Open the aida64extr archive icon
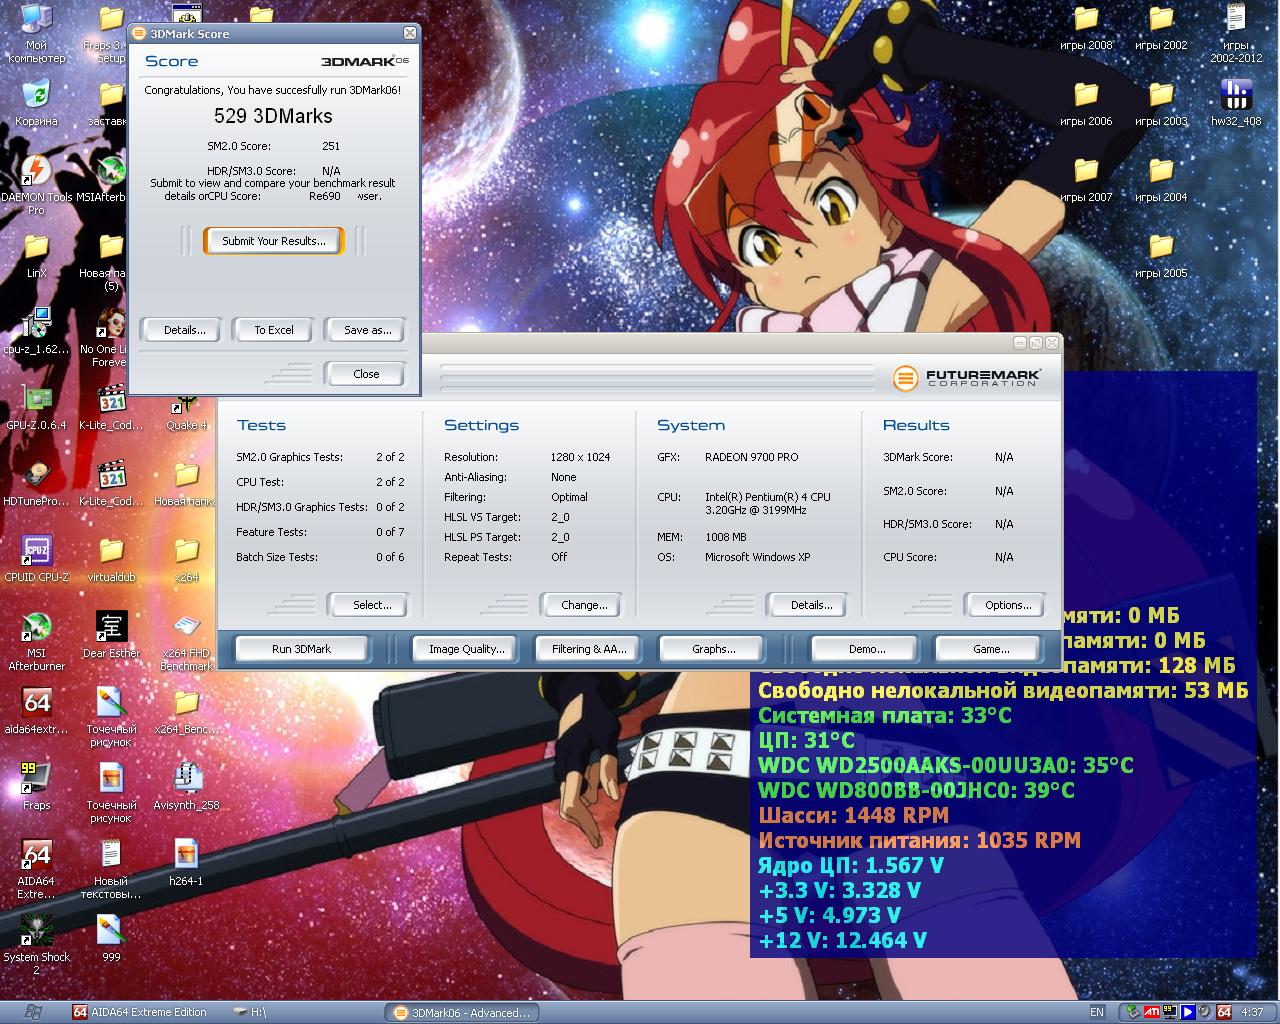Image resolution: width=1280 pixels, height=1024 pixels. 37,711
